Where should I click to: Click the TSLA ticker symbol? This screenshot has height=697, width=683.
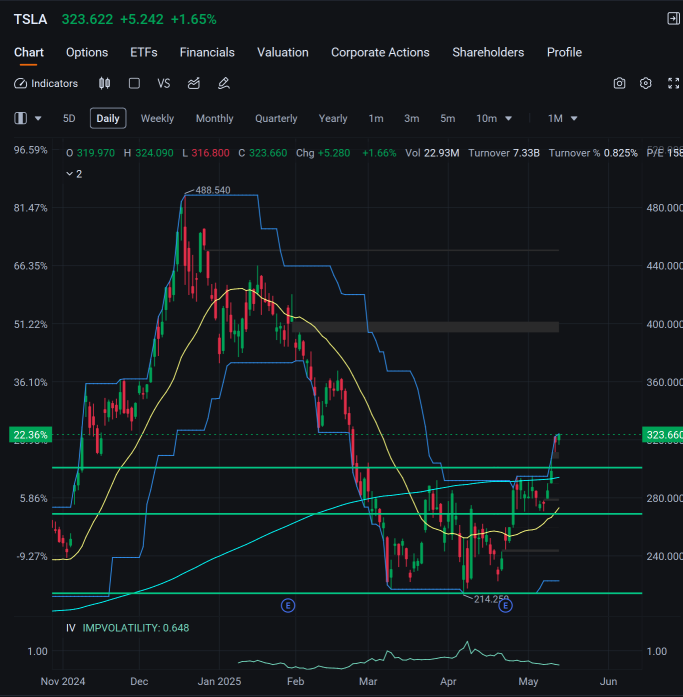click(30, 20)
